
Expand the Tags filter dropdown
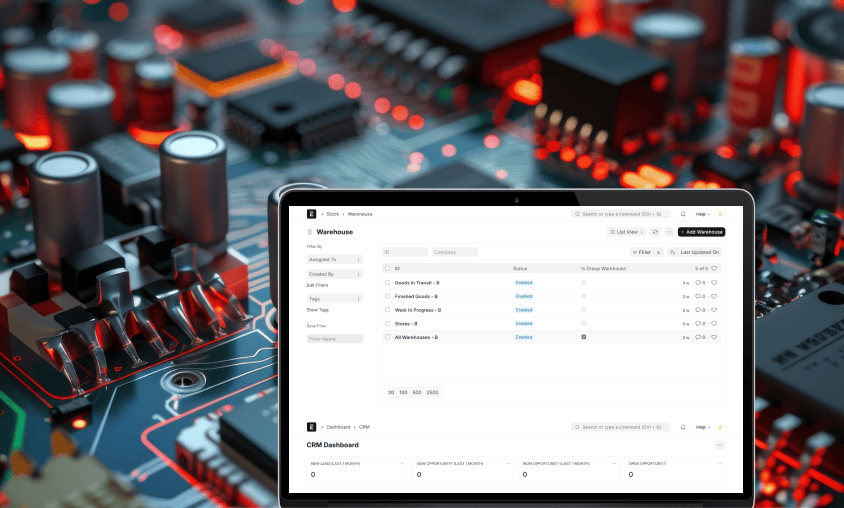[334, 299]
